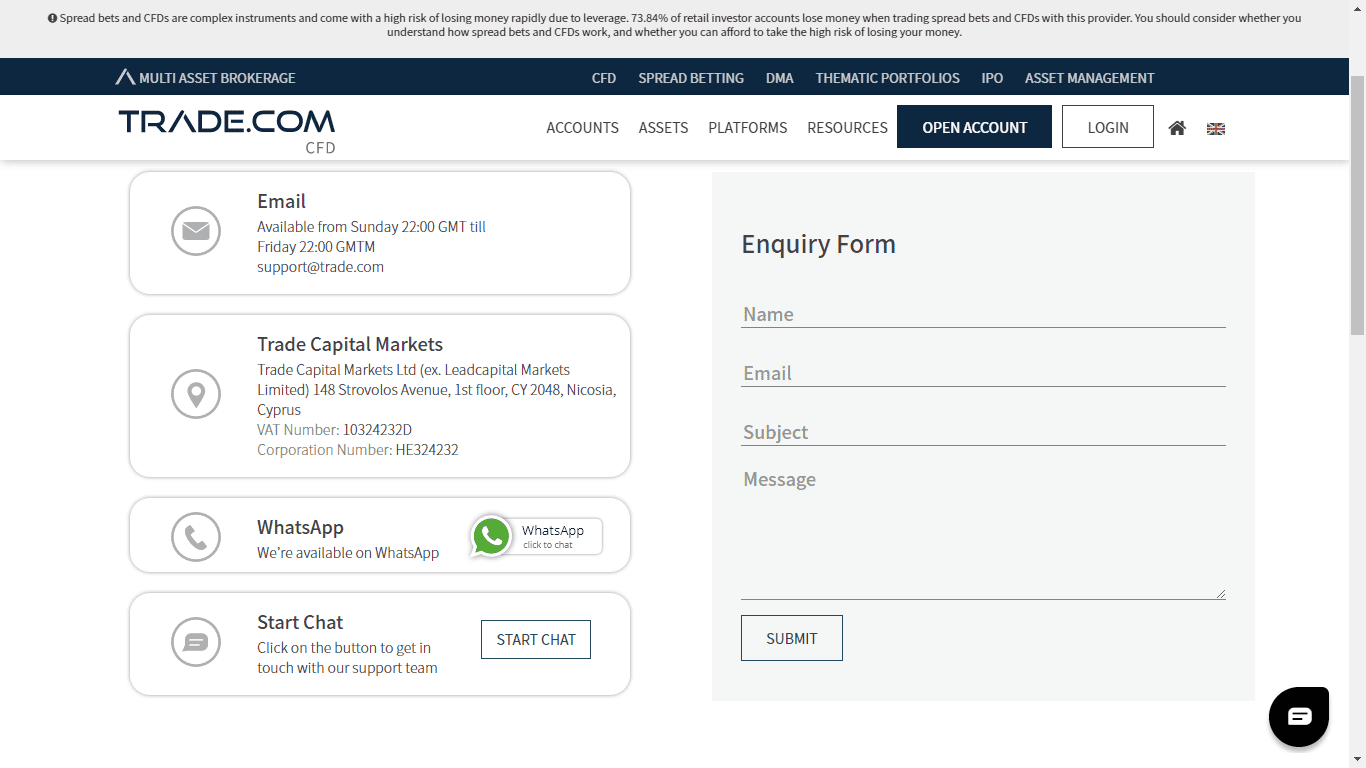Click the Enquiry Form heading
1366x768 pixels.
[818, 244]
